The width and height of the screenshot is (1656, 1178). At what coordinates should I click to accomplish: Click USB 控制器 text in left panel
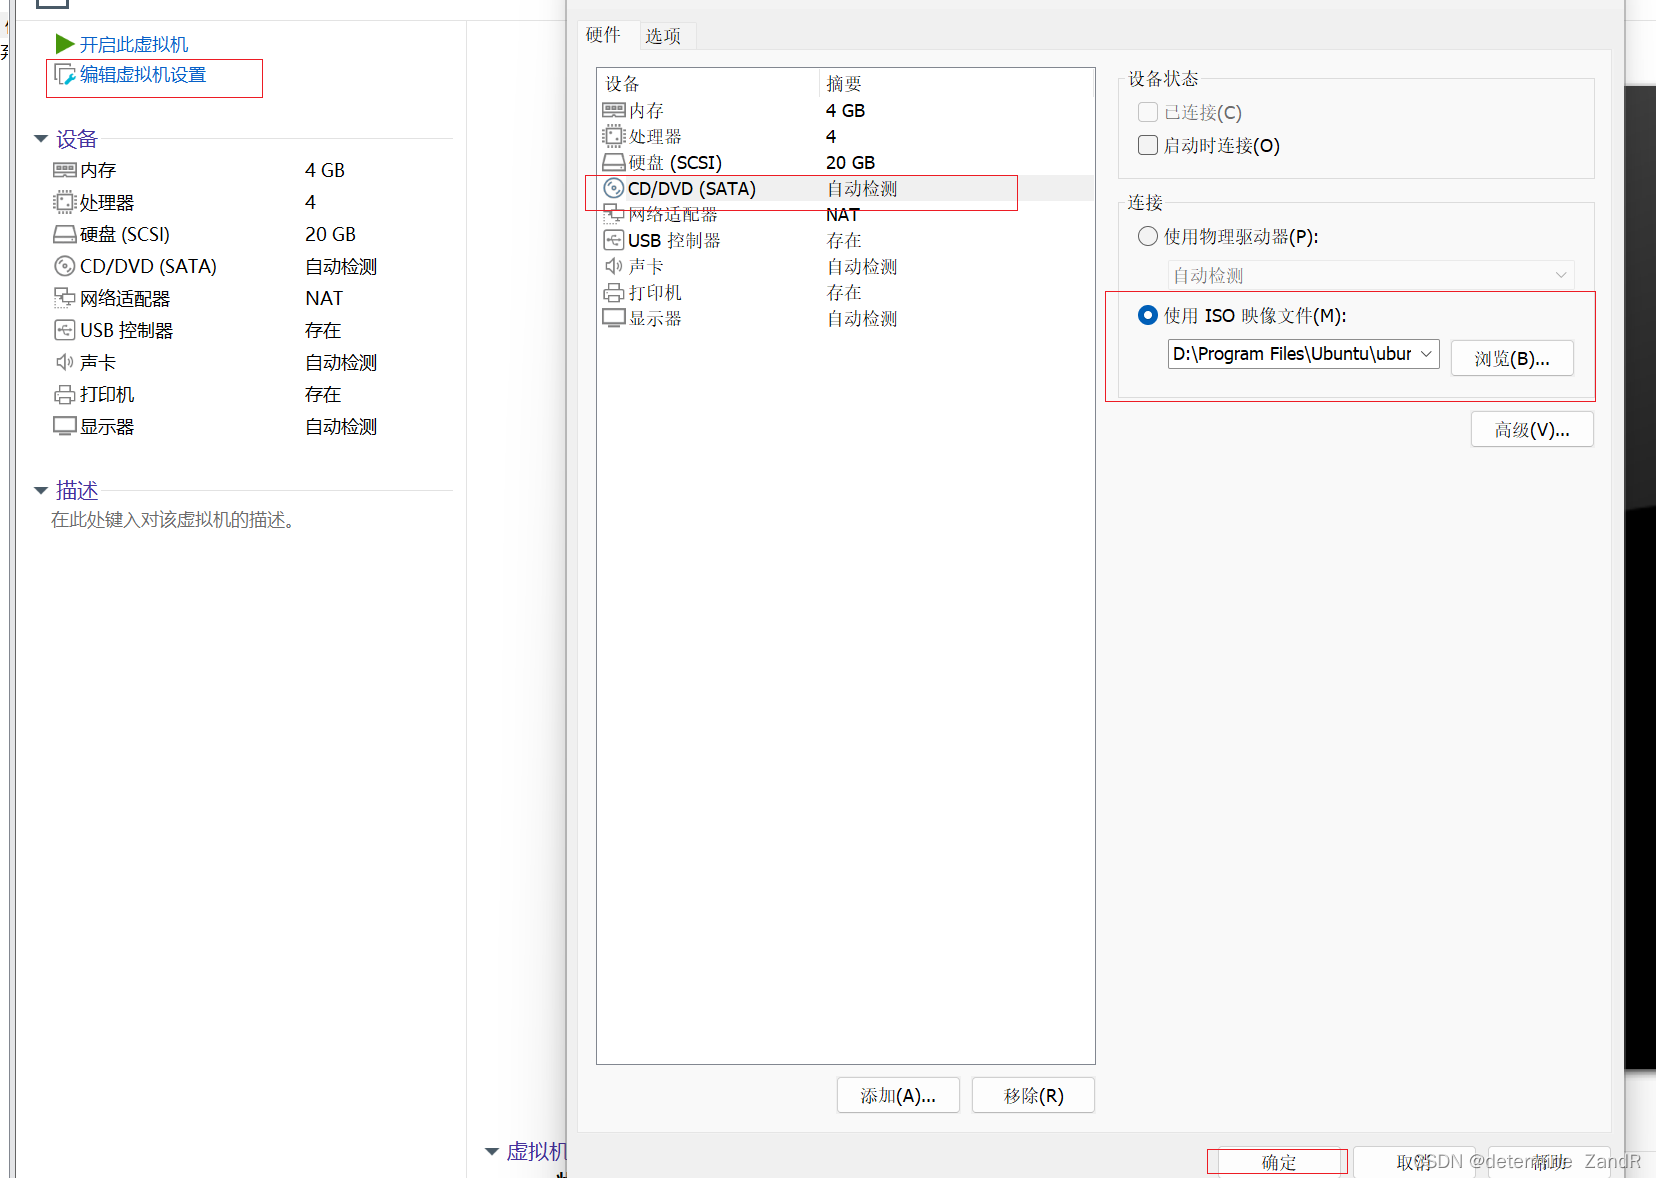(127, 330)
